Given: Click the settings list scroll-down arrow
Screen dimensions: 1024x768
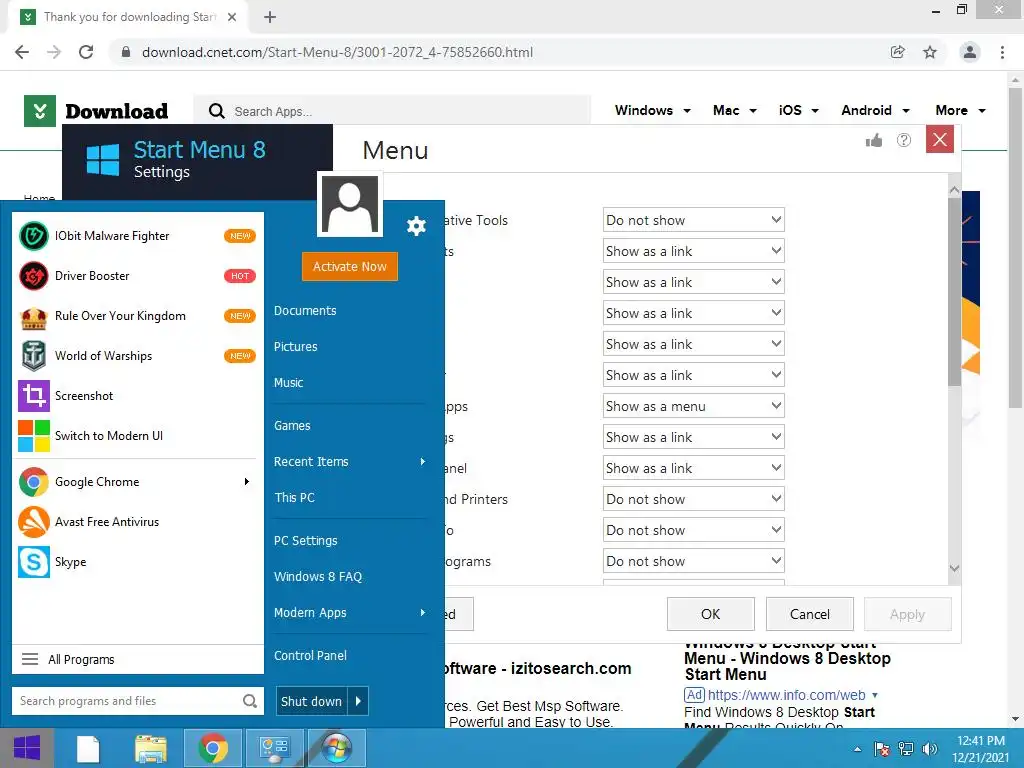Looking at the screenshot, I should (954, 569).
